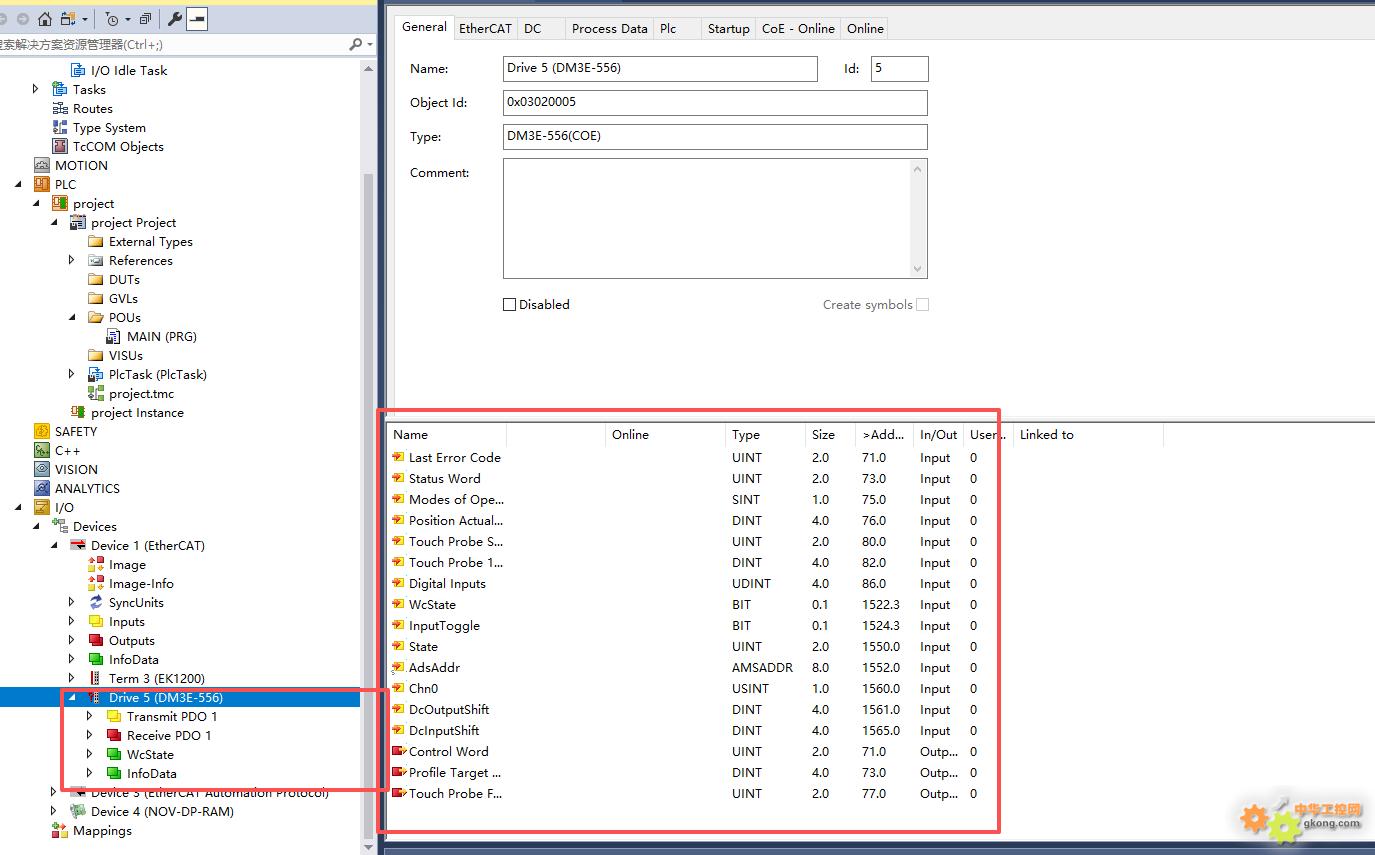1375x855 pixels.
Task: Click the Home icon in Solution Explorer toolbar
Action: (45, 19)
